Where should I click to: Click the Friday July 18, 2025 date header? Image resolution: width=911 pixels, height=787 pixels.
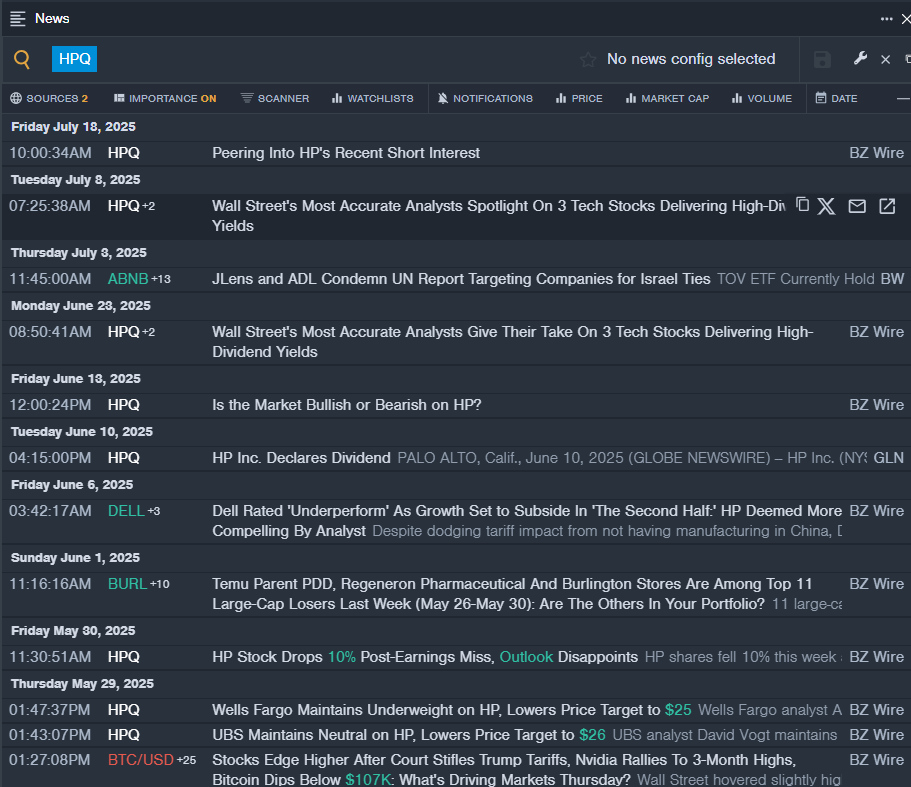tap(73, 127)
